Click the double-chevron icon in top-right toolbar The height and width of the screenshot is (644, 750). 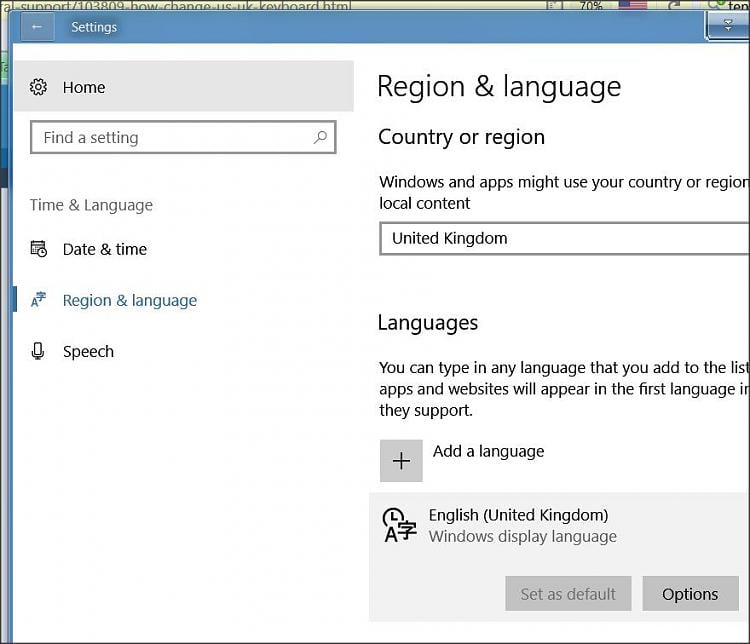[x=728, y=25]
